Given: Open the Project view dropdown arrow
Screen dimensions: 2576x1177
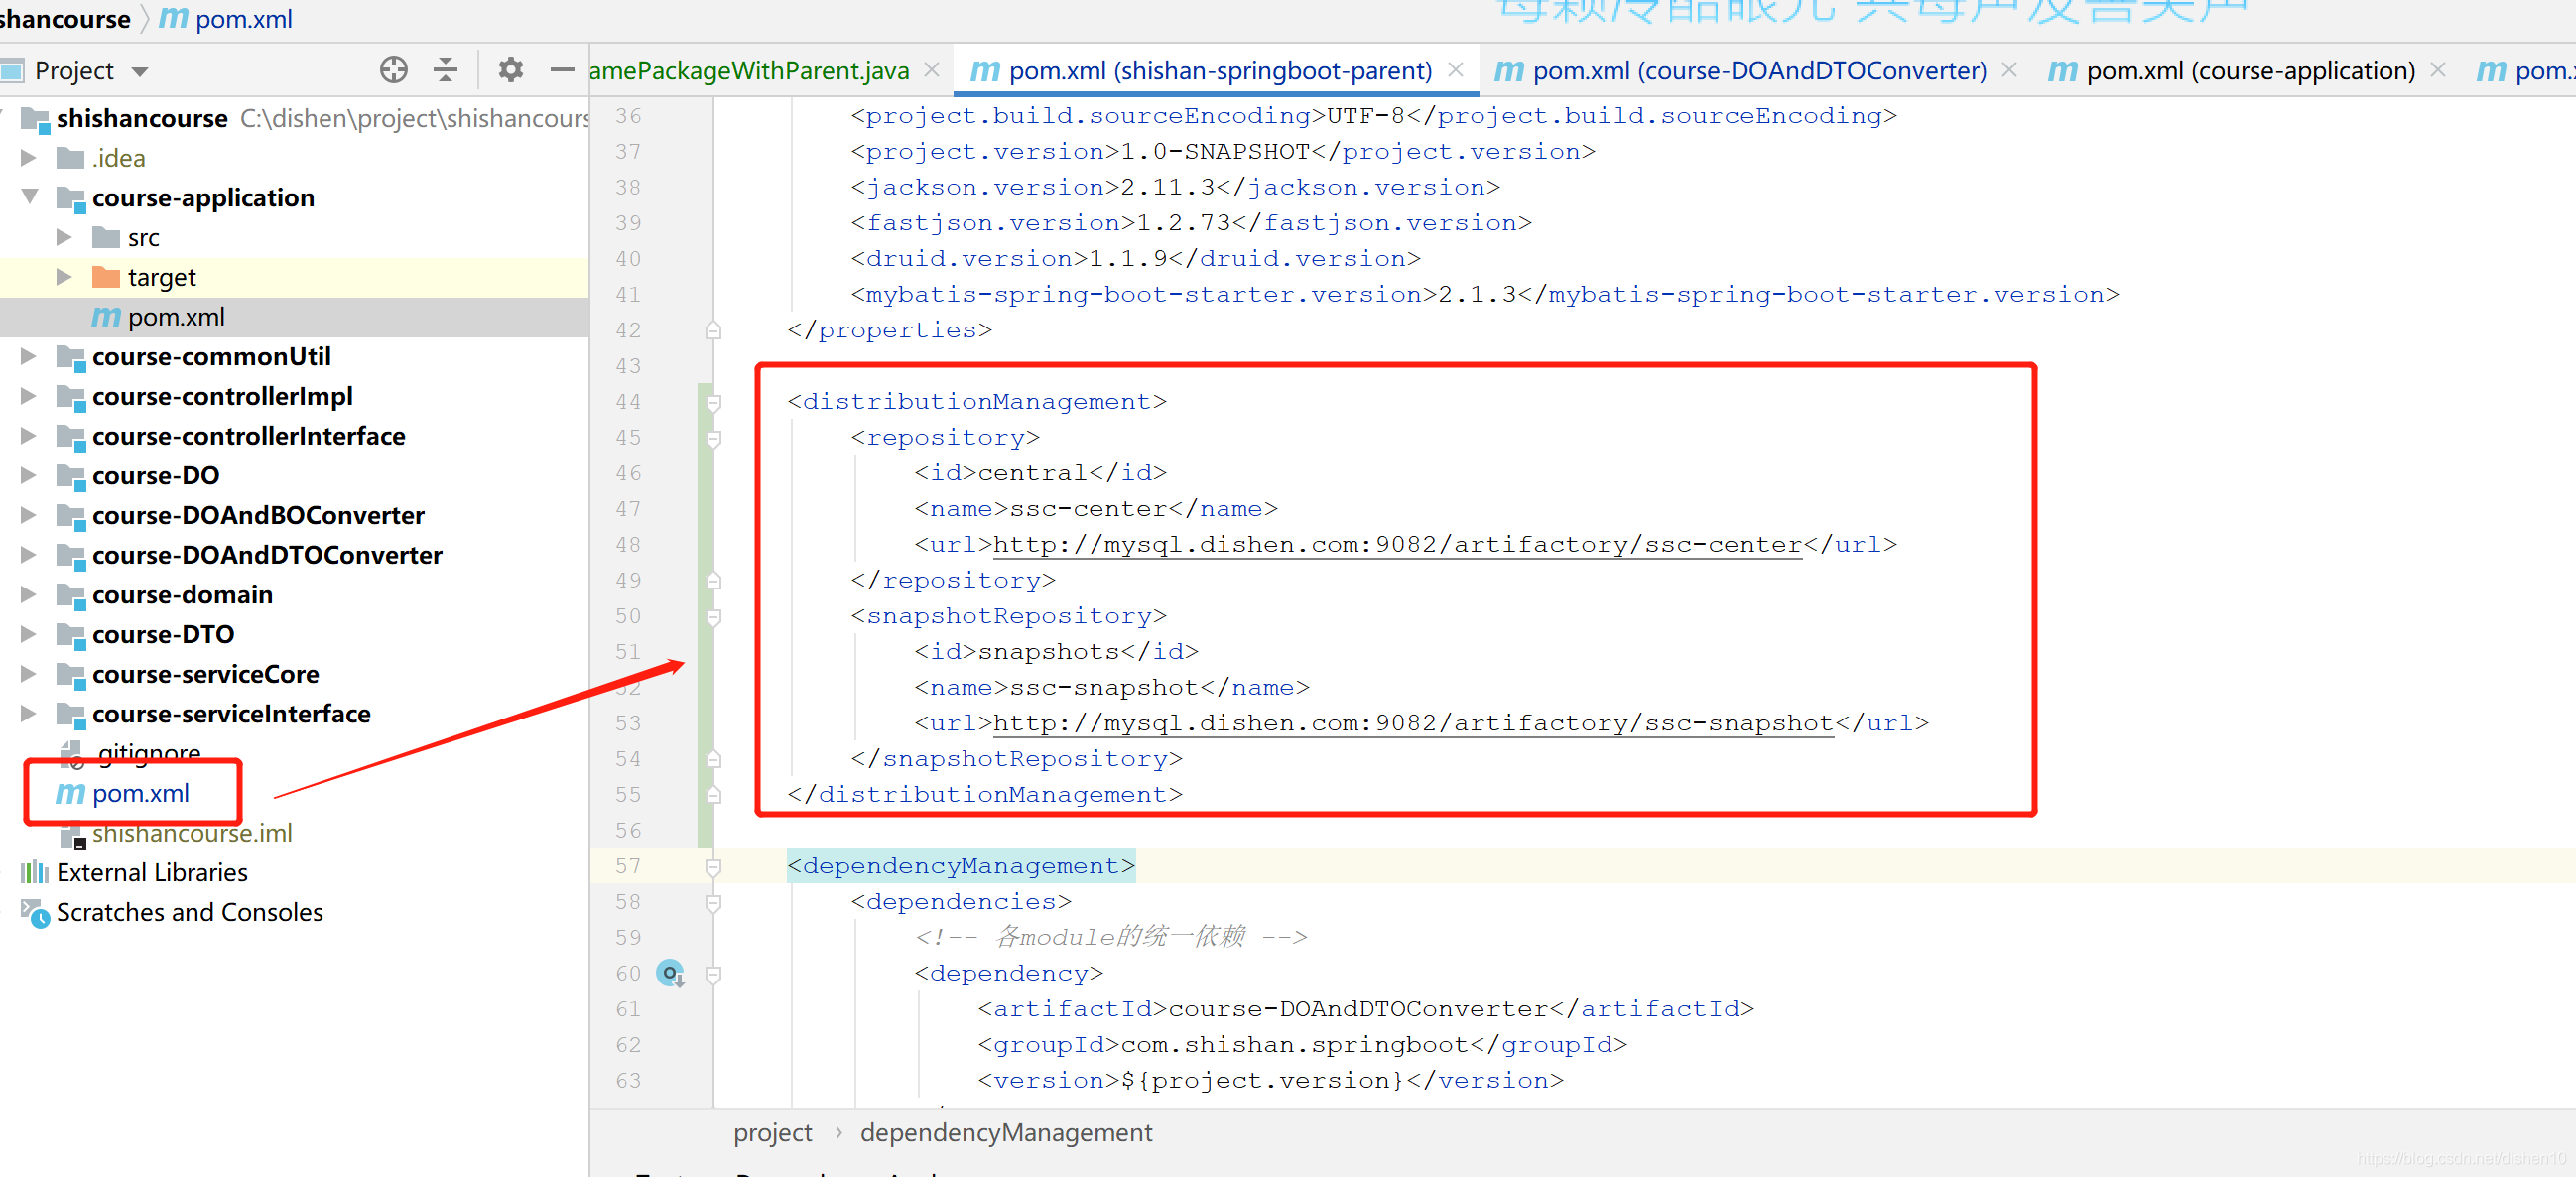Looking at the screenshot, I should [140, 72].
